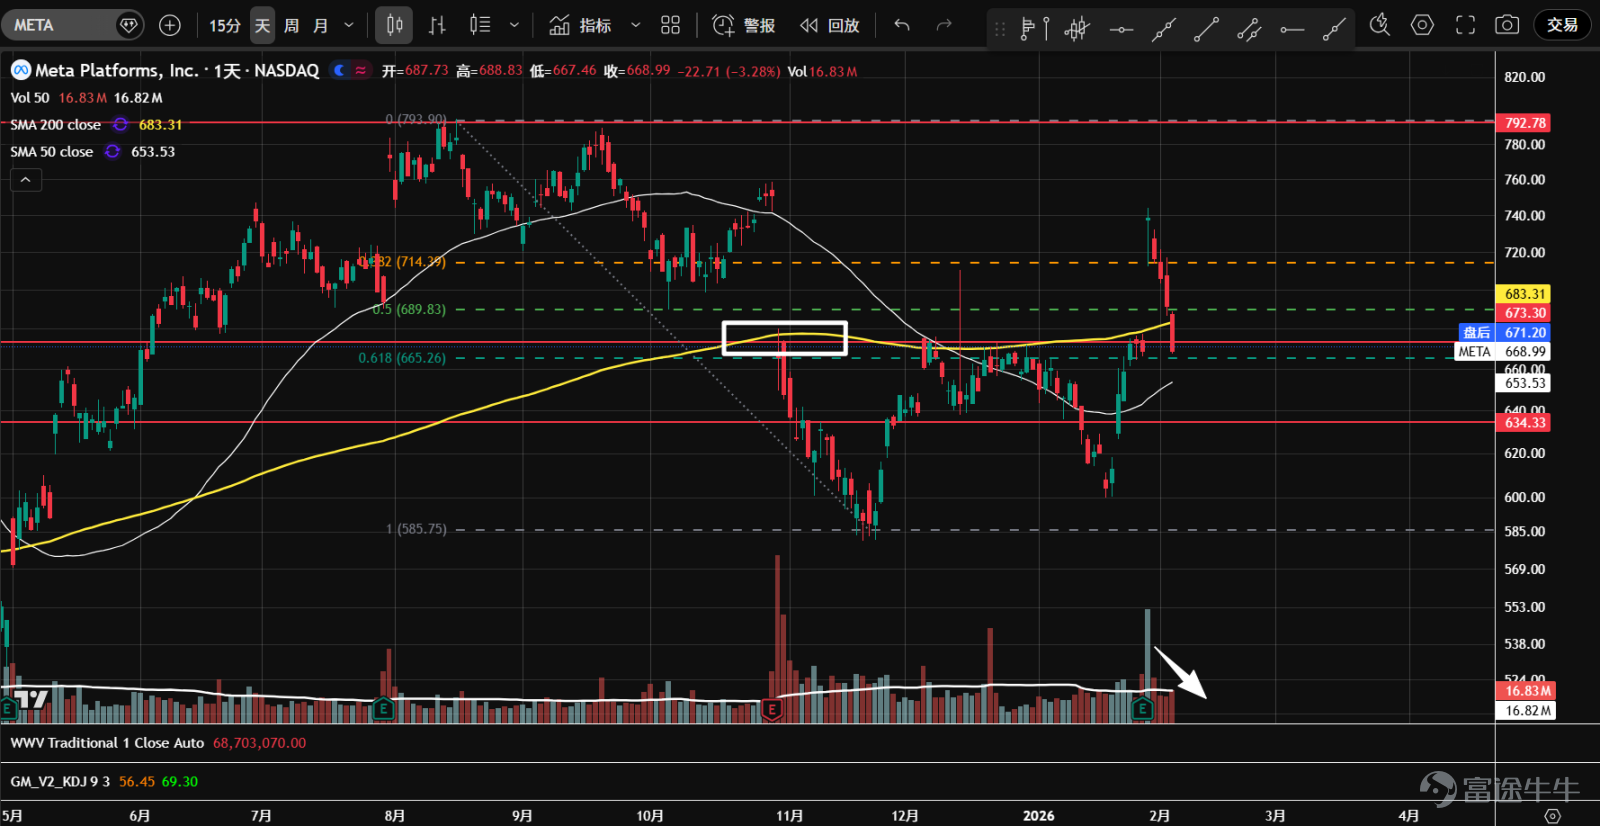1600x826 pixels.
Task: Expand the indicators favorites dropdown arrow
Action: click(635, 25)
